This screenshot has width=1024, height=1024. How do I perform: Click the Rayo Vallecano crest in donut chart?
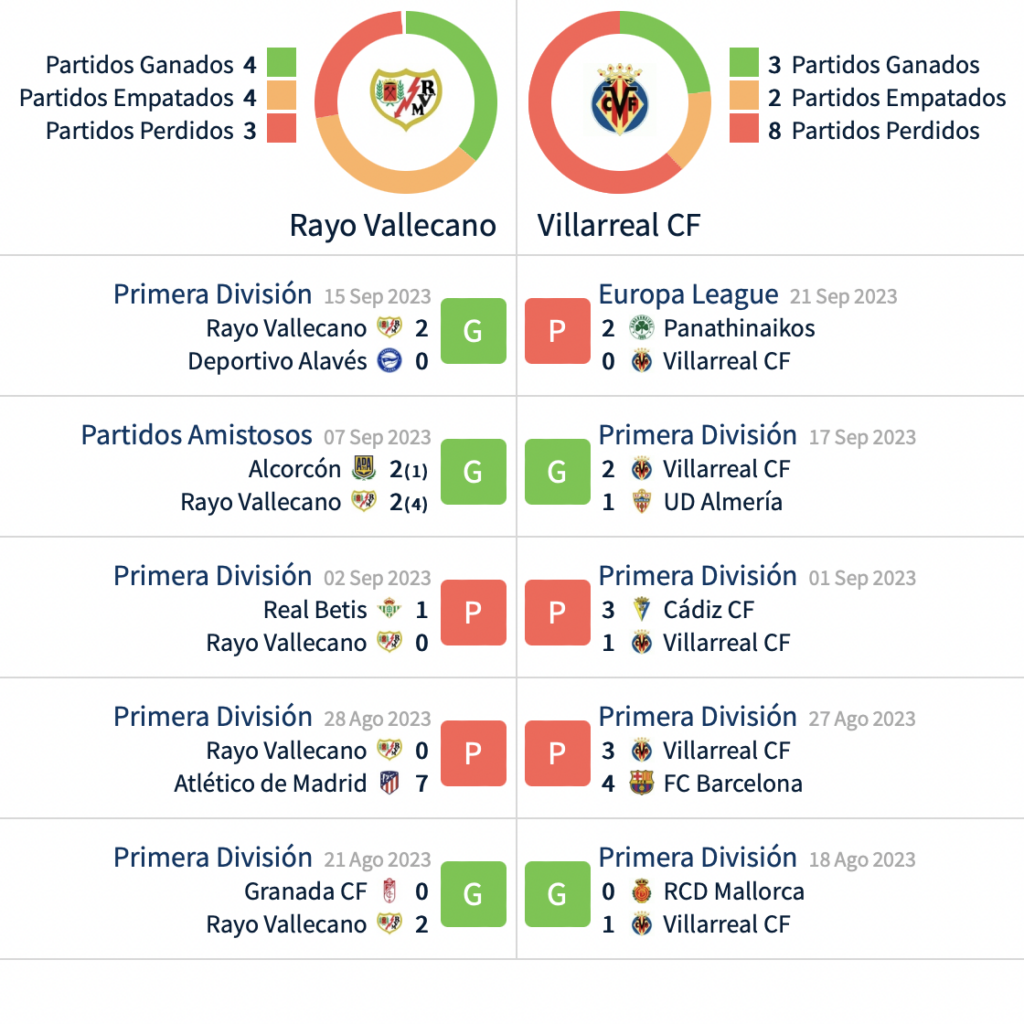pos(404,98)
